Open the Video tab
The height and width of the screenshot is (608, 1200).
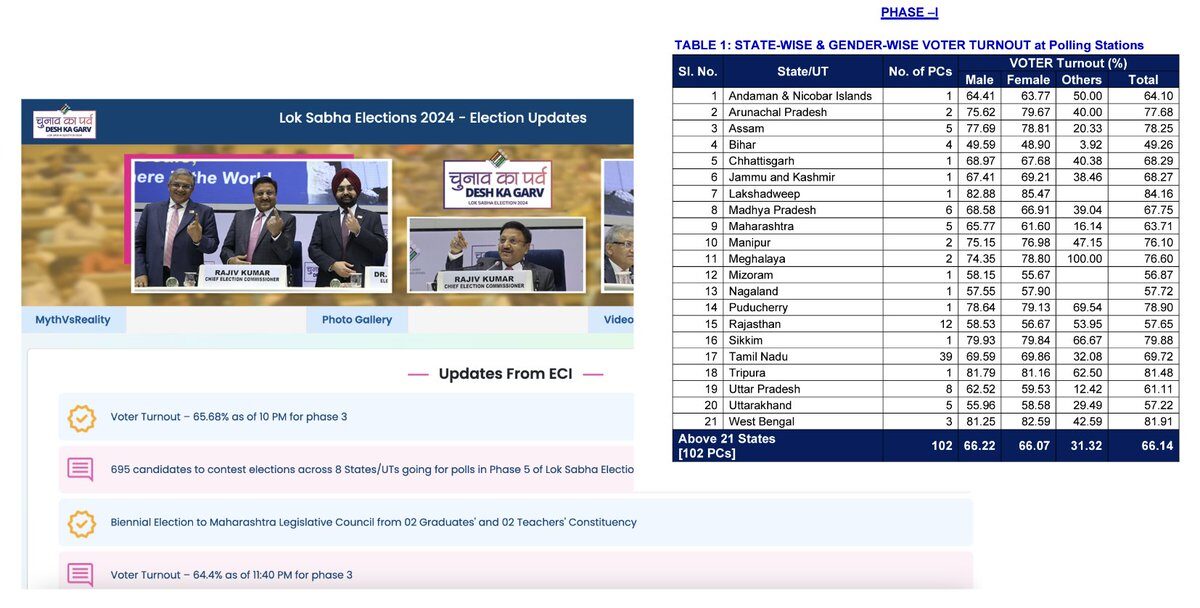coord(610,320)
